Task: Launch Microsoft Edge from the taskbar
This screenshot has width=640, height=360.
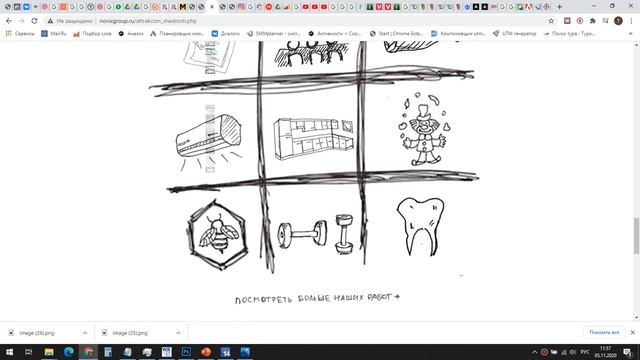Action: coord(69,352)
